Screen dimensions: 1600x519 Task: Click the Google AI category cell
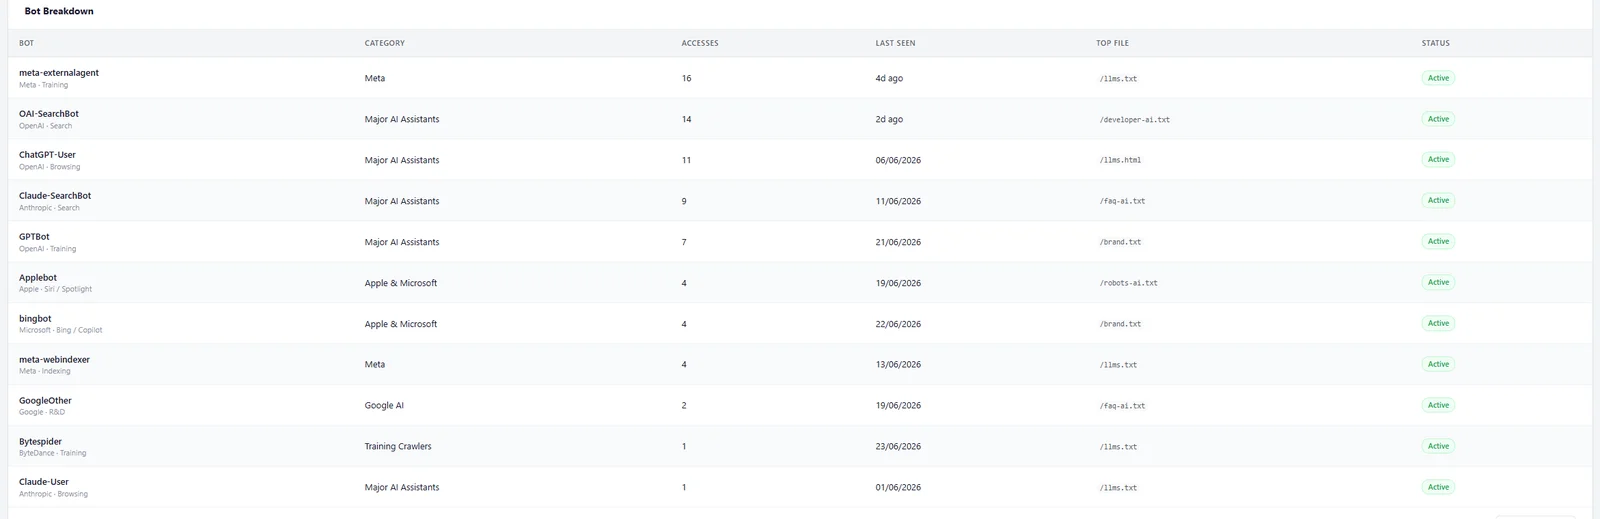[384, 405]
